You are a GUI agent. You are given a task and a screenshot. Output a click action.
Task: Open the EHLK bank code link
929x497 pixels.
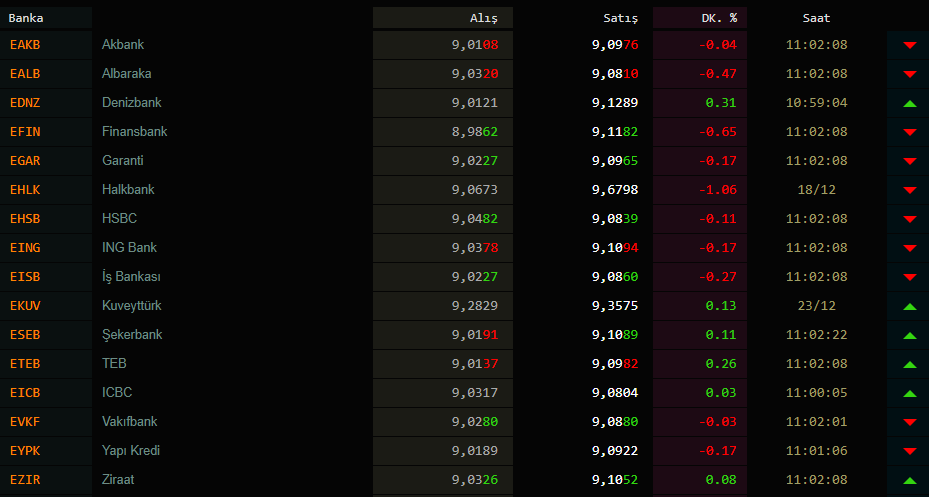click(x=25, y=190)
